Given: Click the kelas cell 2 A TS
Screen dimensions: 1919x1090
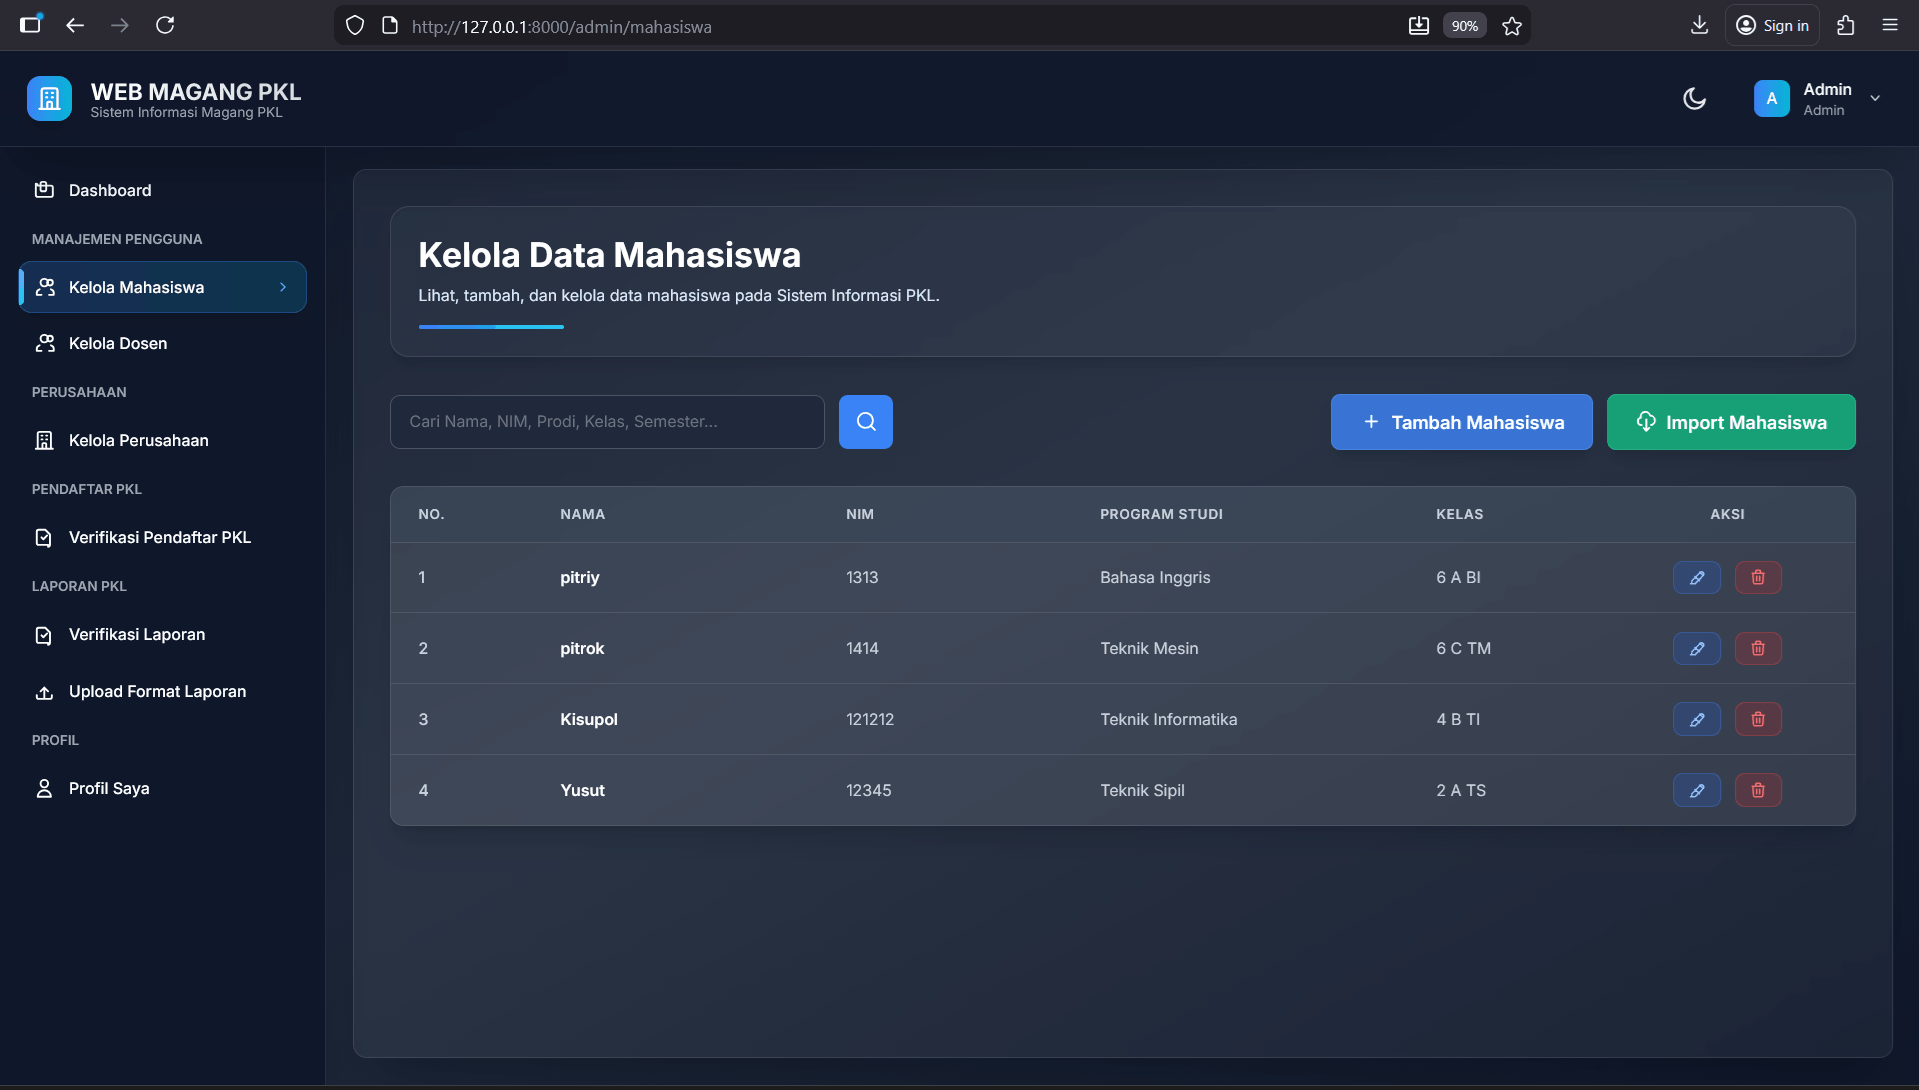Looking at the screenshot, I should tap(1460, 790).
